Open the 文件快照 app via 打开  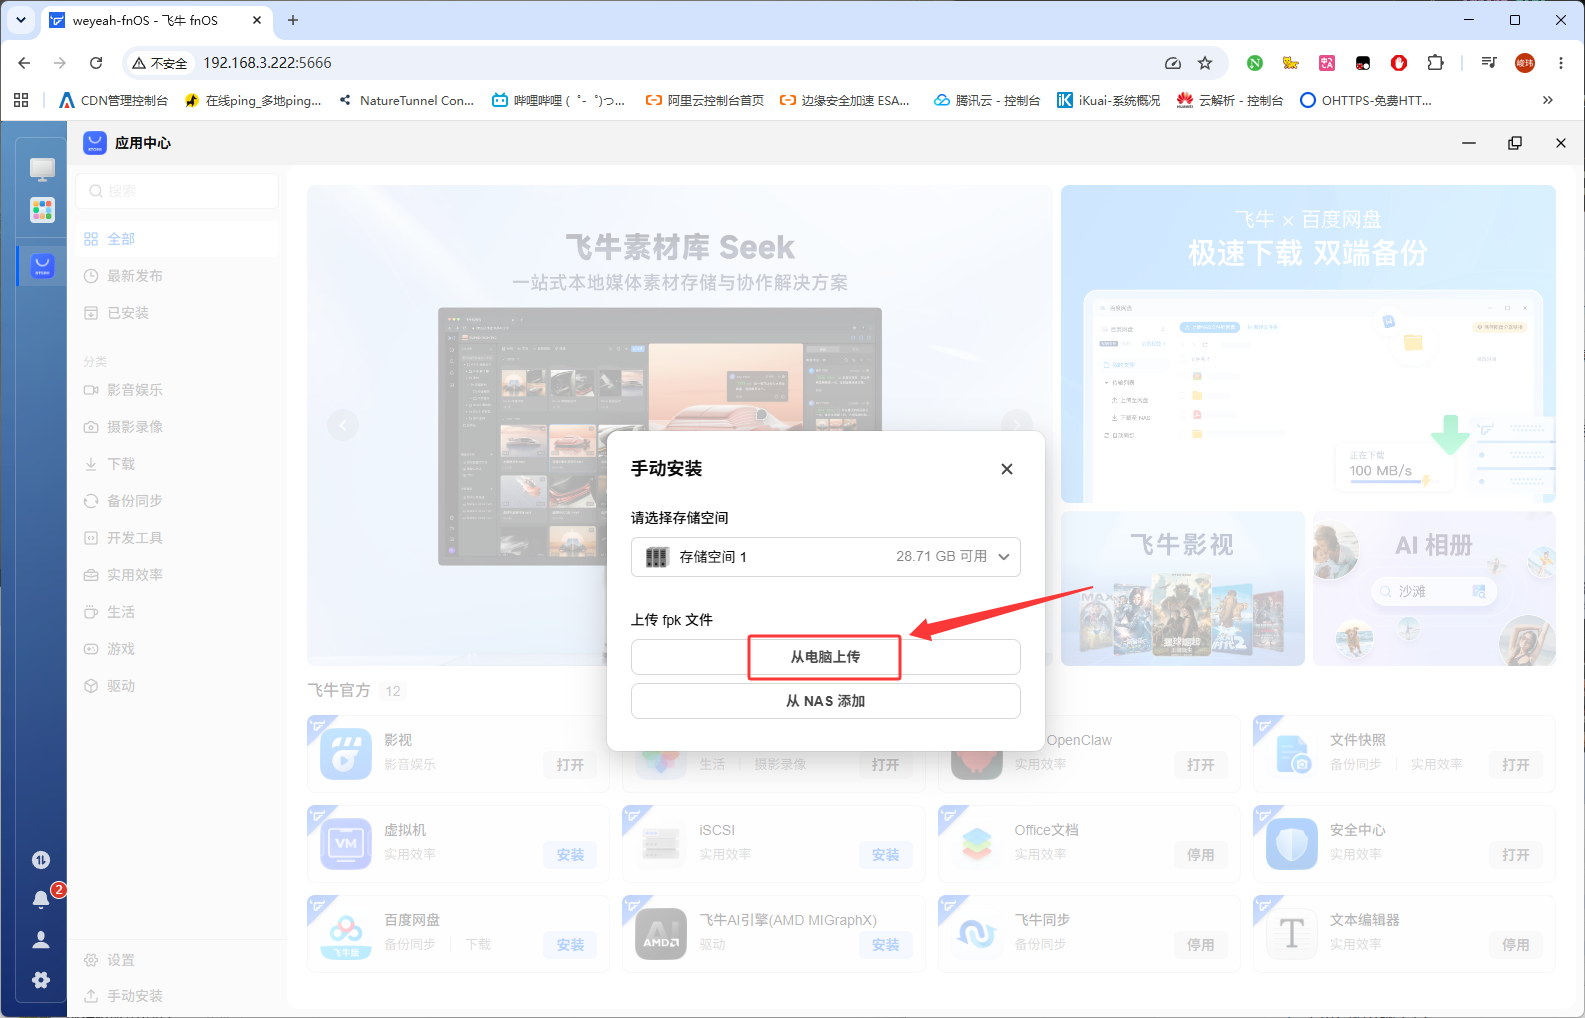[1515, 765]
